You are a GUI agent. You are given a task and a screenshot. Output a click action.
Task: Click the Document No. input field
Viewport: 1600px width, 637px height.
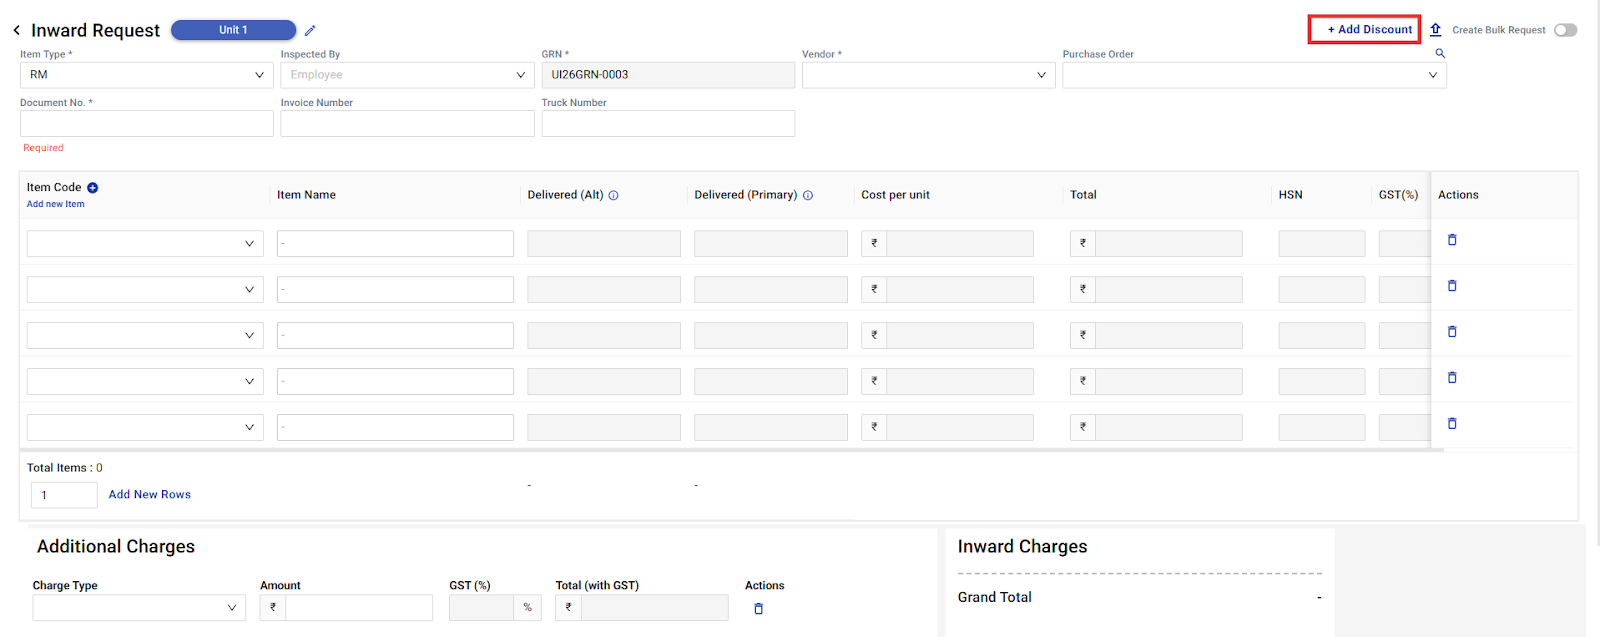[x=147, y=123]
